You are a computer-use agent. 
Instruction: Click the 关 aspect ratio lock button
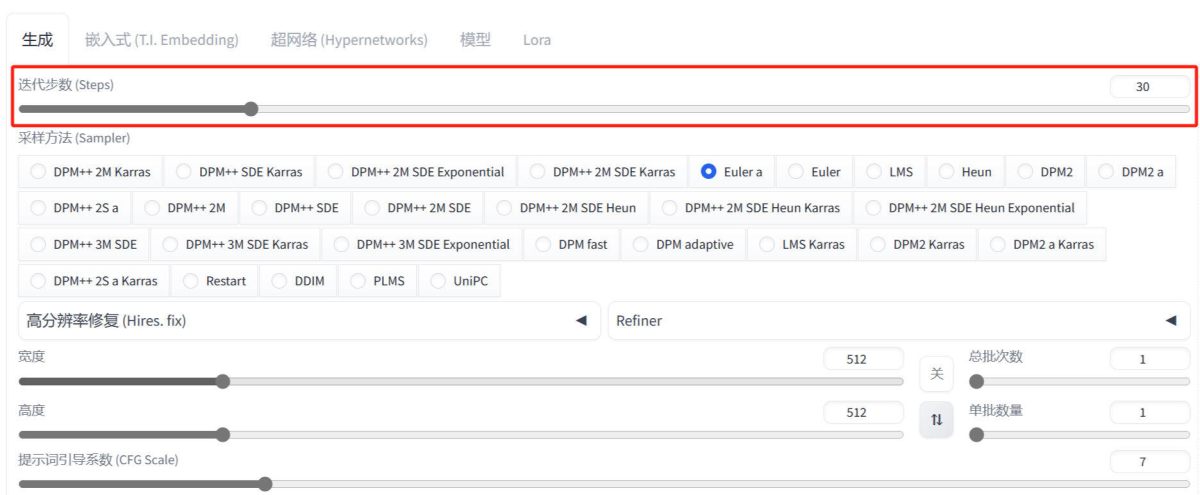(x=936, y=374)
